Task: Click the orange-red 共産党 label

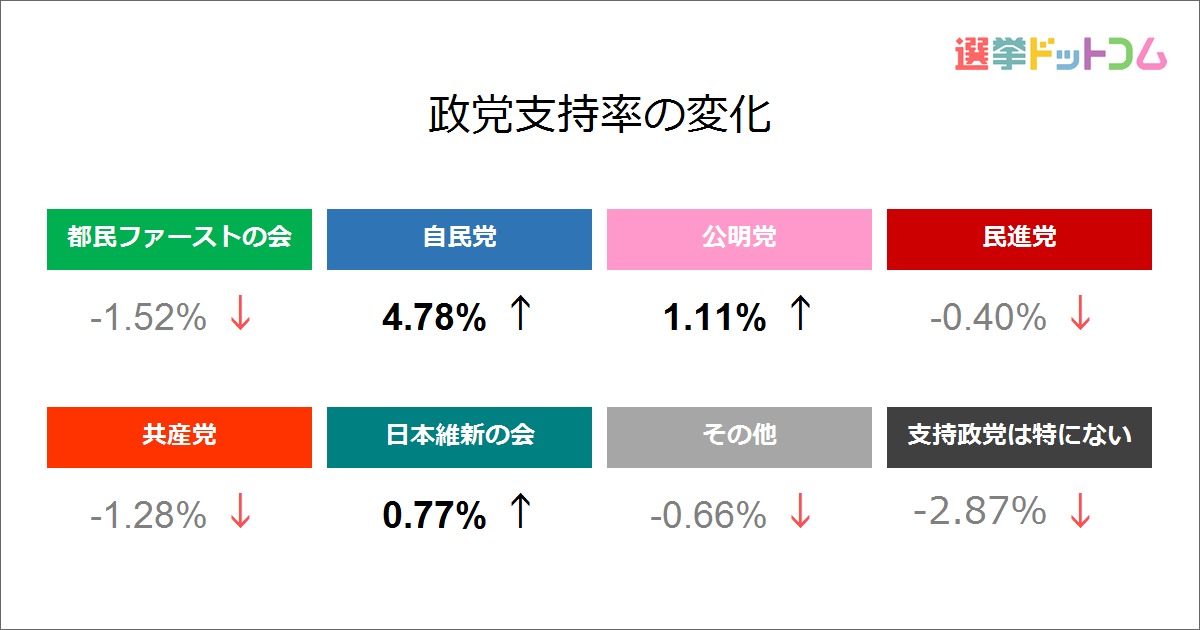Action: tap(179, 437)
